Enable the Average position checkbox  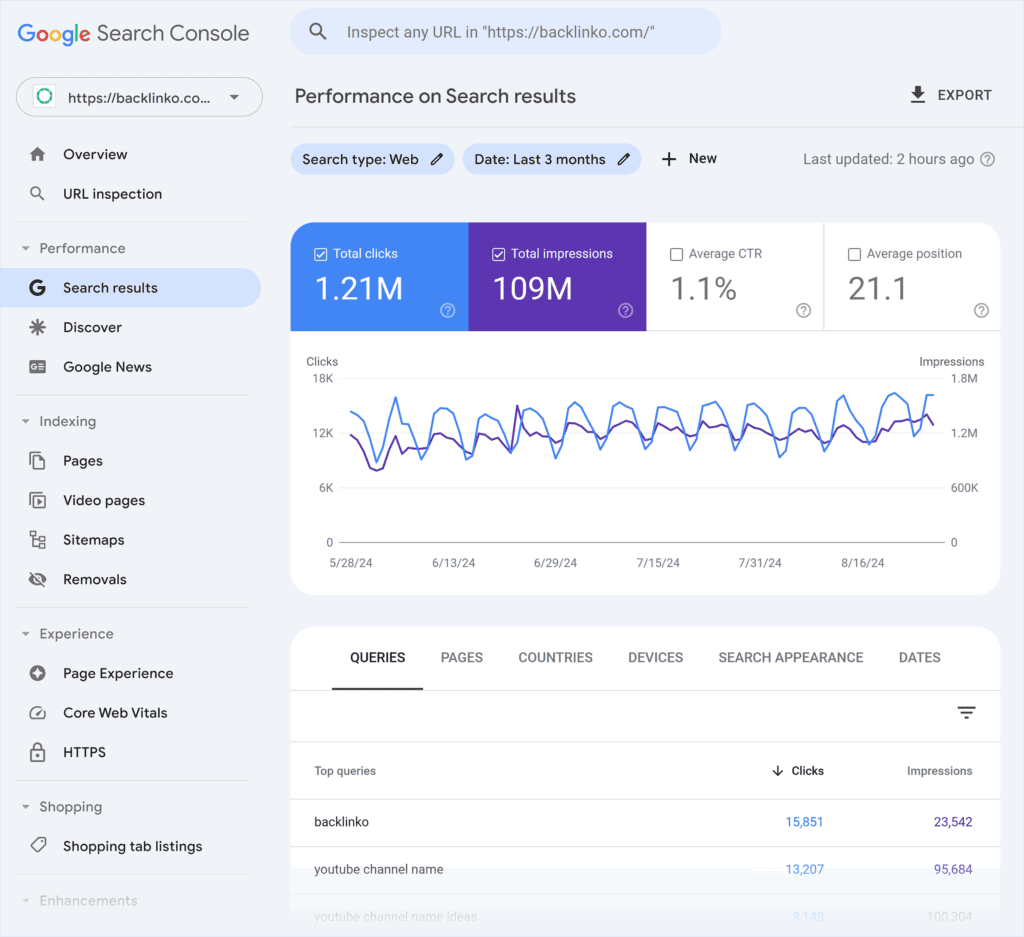tap(854, 254)
